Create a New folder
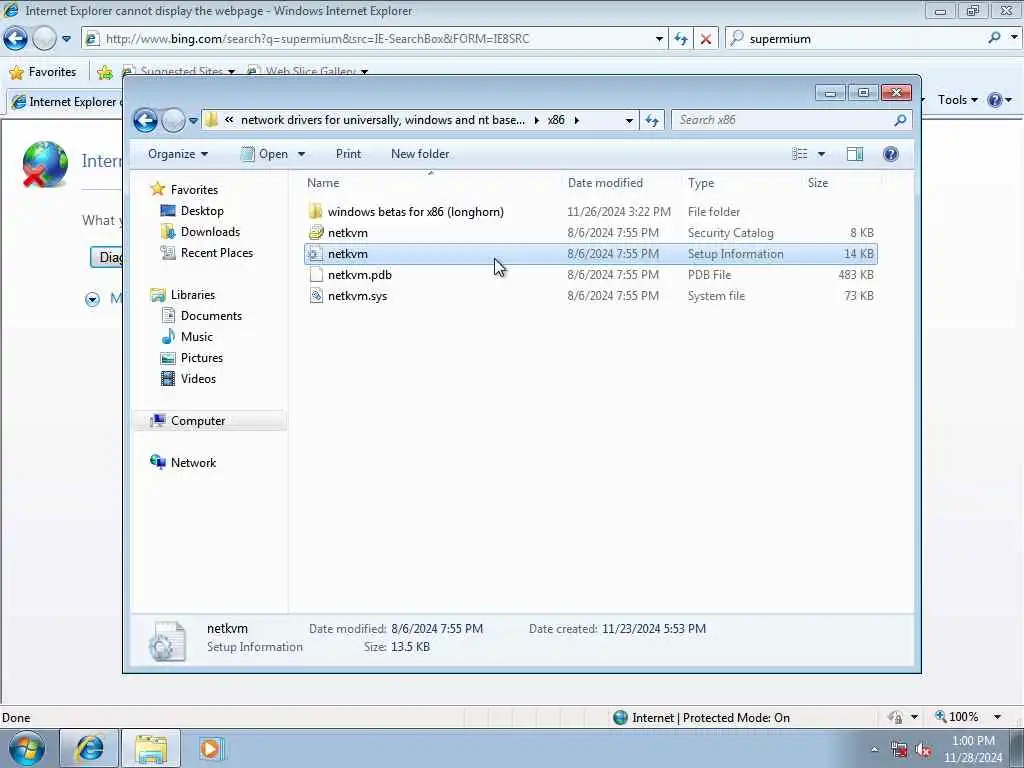Image resolution: width=1024 pixels, height=768 pixels. tap(420, 154)
